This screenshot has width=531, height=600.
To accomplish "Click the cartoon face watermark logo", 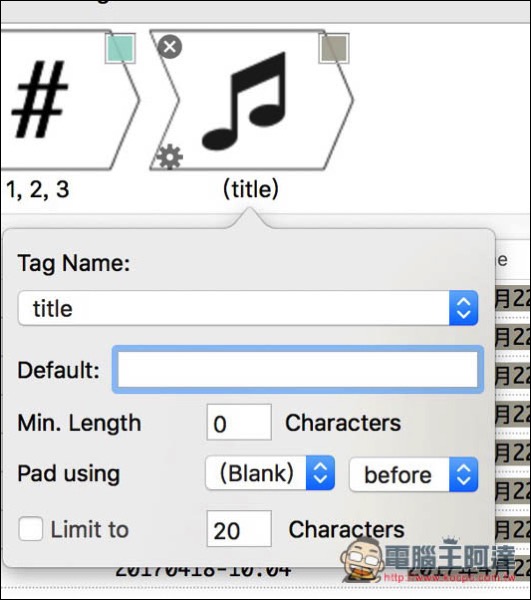I will coord(362,559).
